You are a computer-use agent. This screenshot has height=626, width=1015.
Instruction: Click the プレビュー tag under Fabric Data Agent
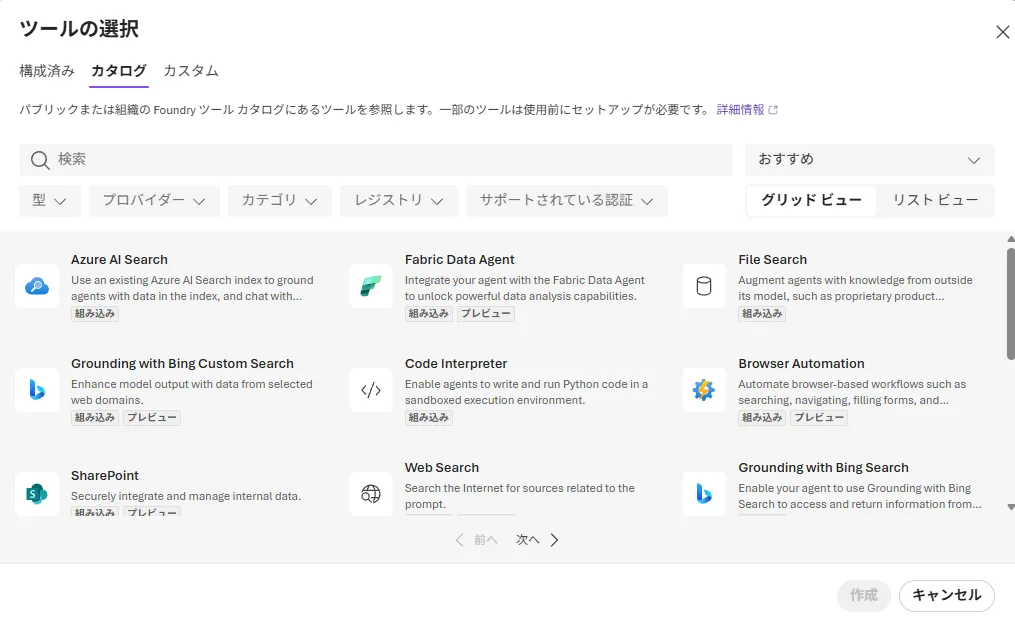486,314
